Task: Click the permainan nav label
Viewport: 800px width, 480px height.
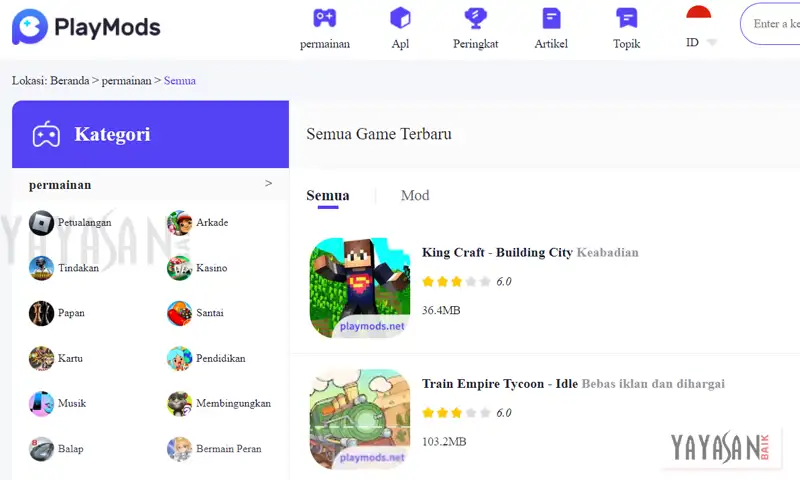Action: (x=325, y=44)
